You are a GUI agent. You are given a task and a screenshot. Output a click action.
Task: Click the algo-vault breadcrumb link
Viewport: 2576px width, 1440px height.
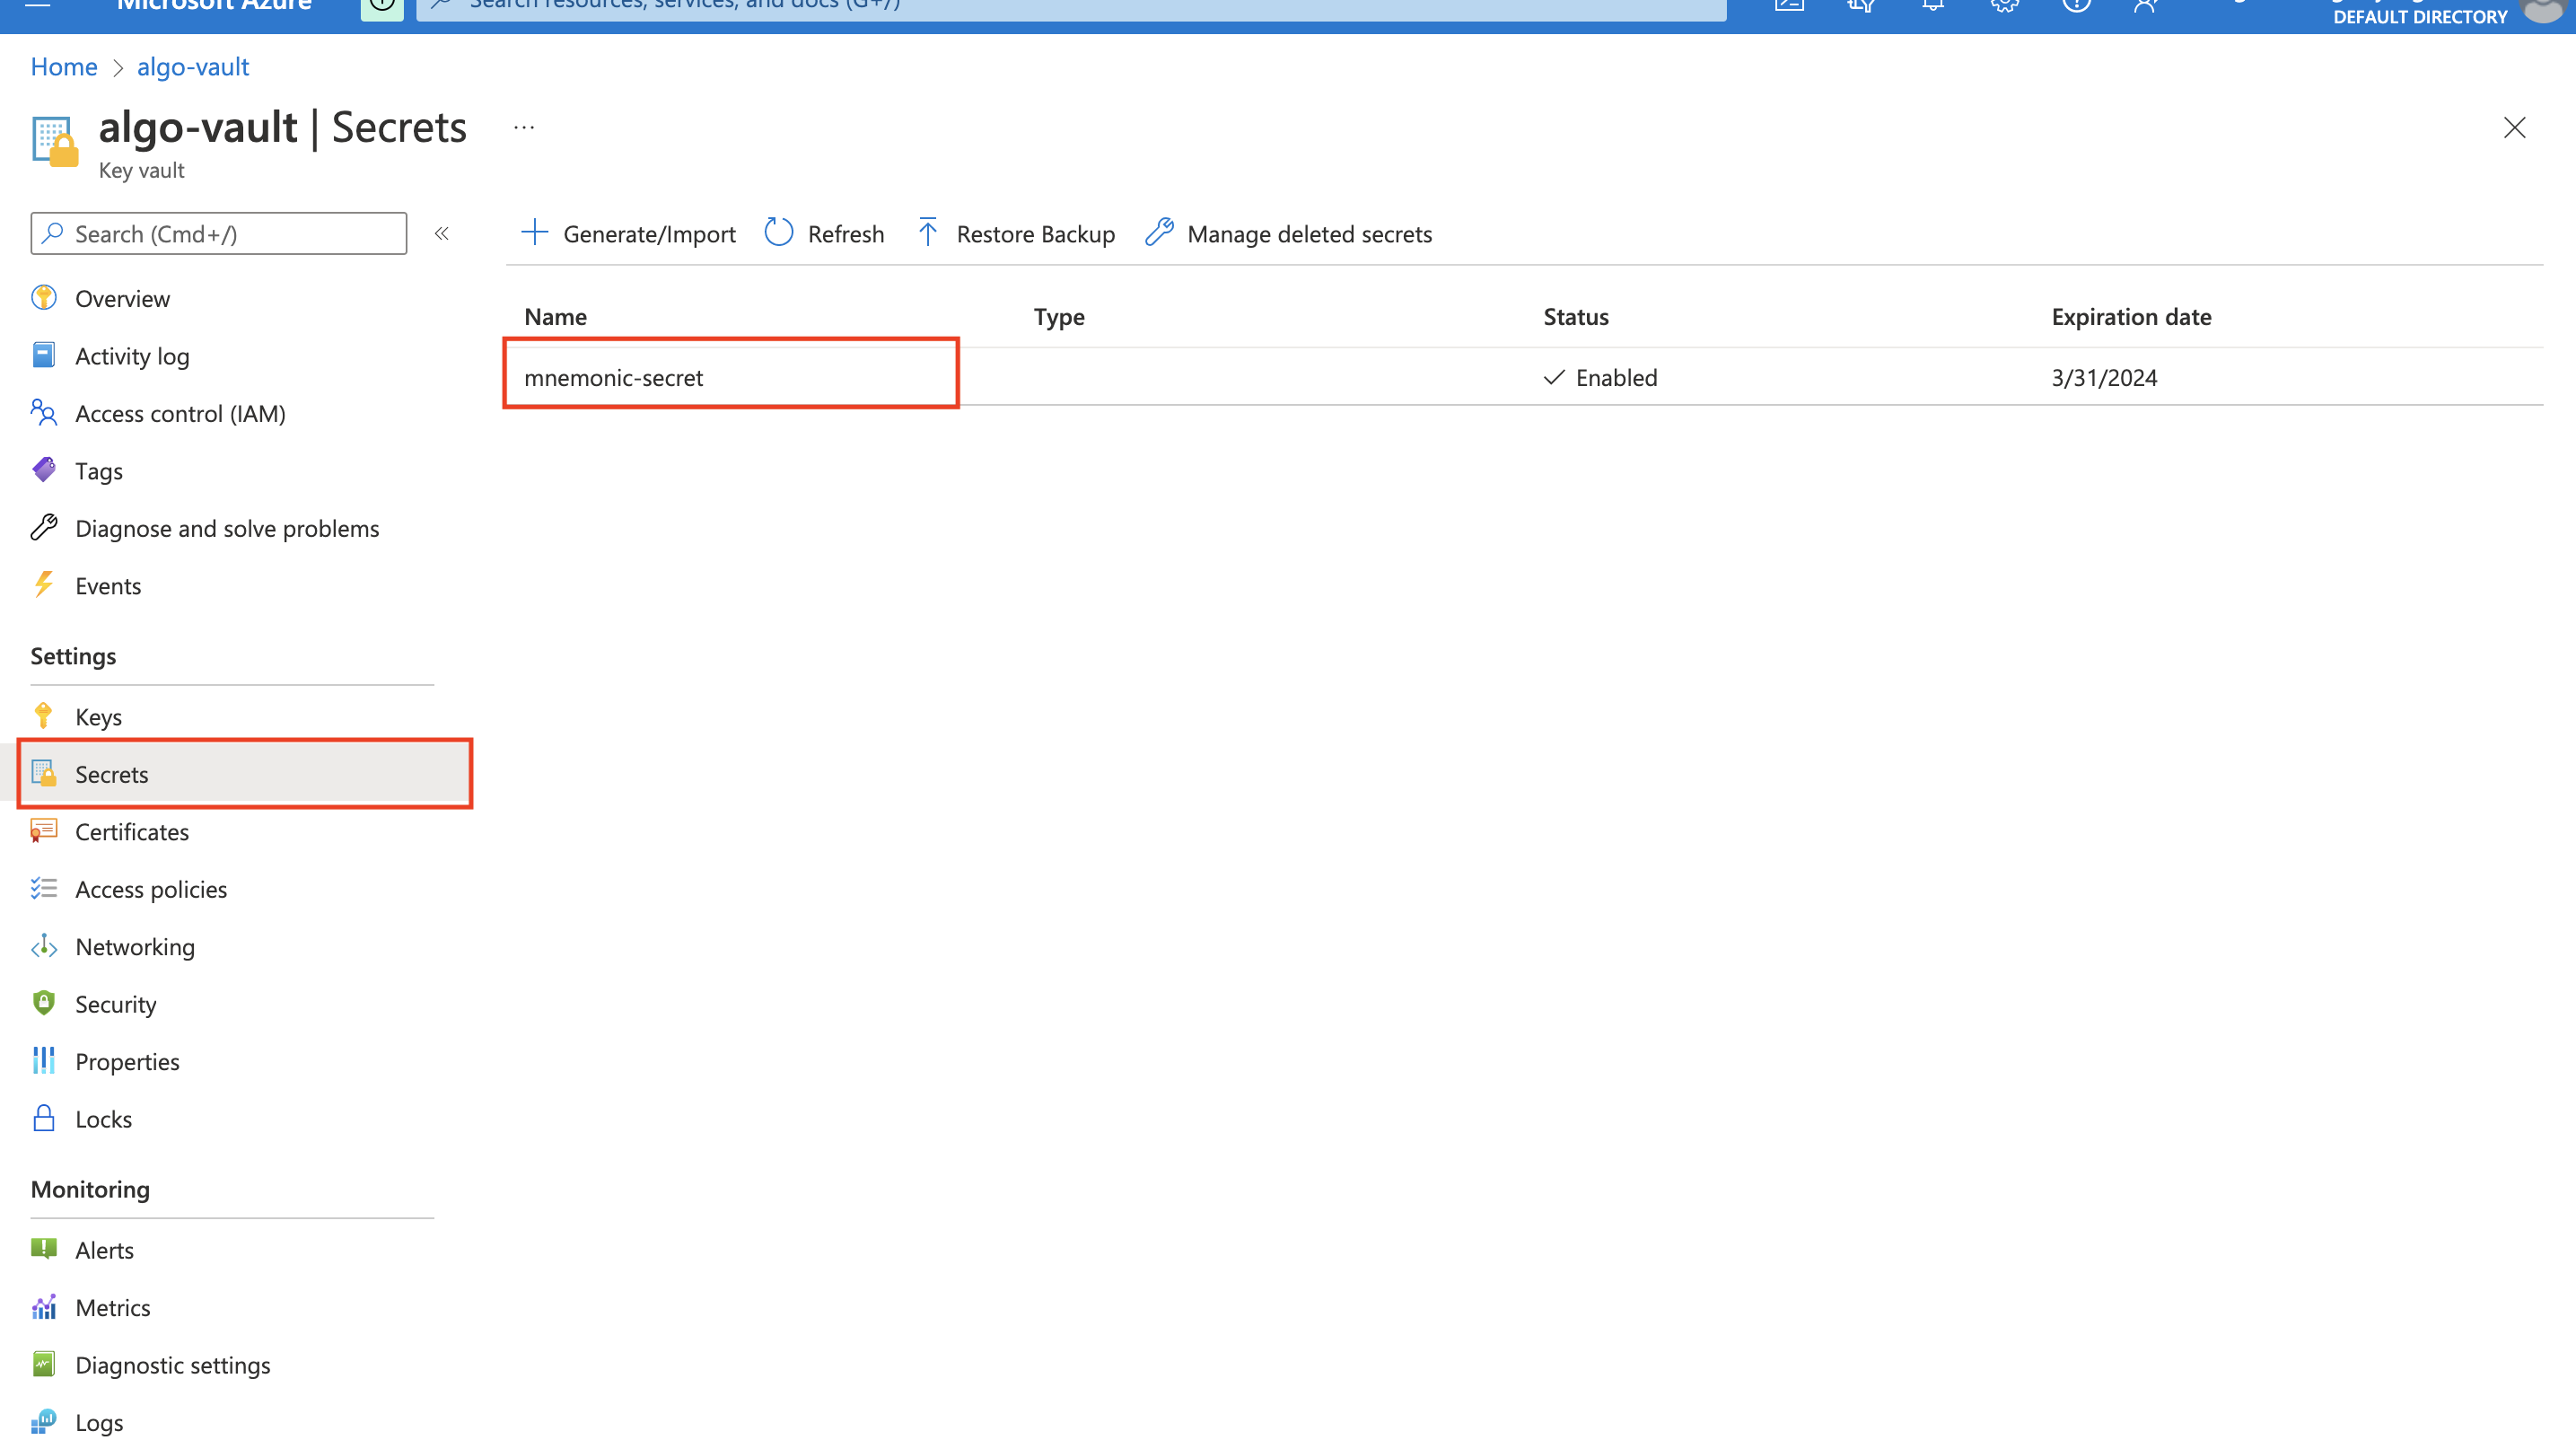pyautogui.click(x=192, y=67)
